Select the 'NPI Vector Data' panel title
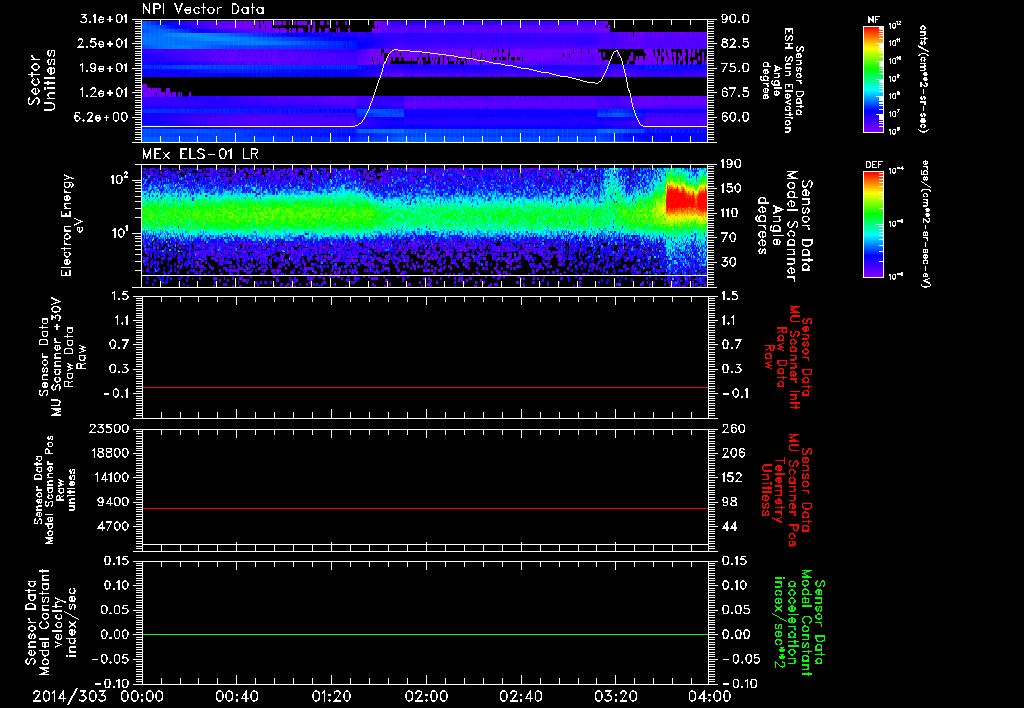Screen dimensions: 1024x708 pos(203,9)
